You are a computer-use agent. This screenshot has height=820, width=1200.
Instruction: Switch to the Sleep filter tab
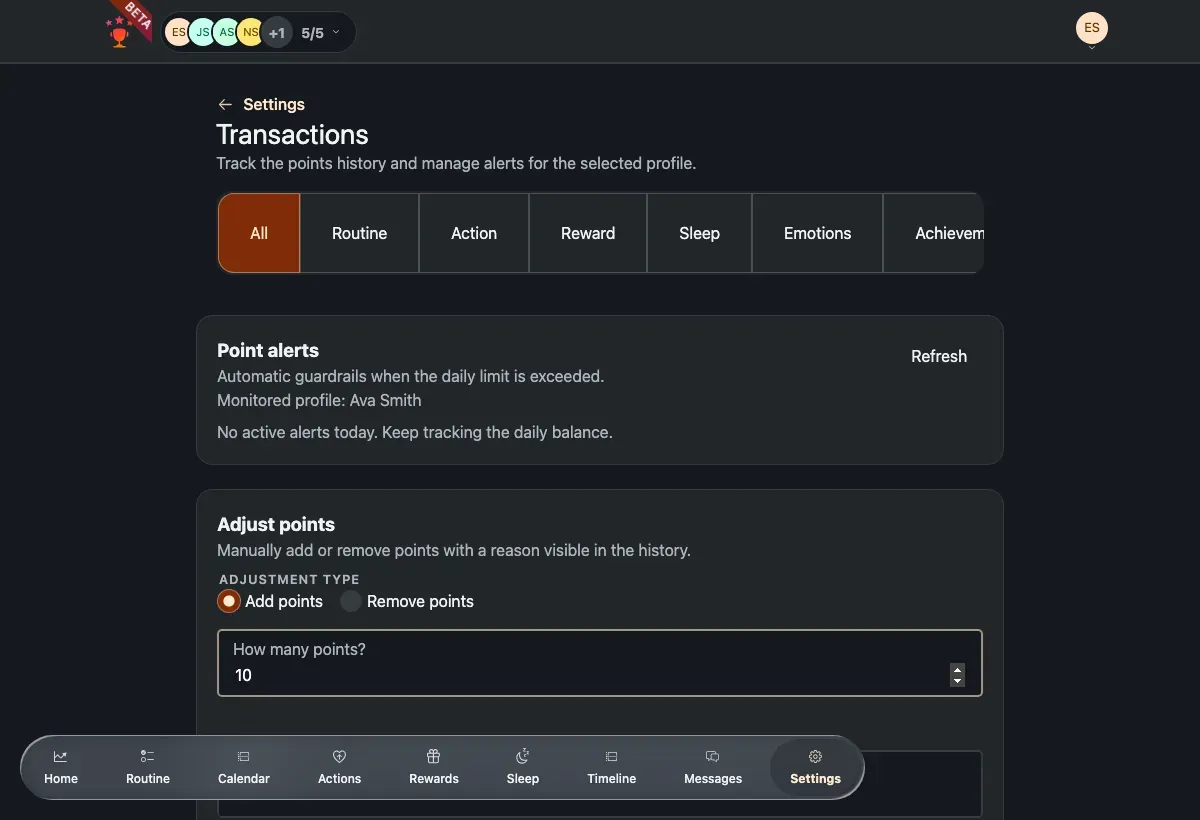(700, 233)
